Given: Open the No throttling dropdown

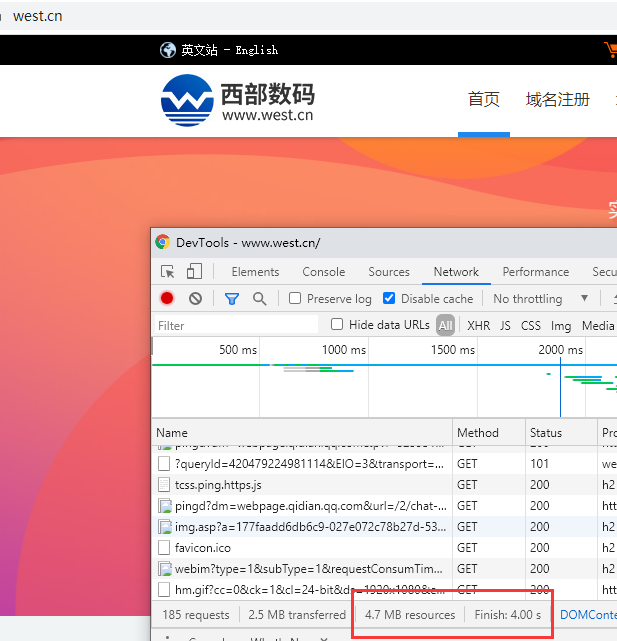Looking at the screenshot, I should 541,299.
